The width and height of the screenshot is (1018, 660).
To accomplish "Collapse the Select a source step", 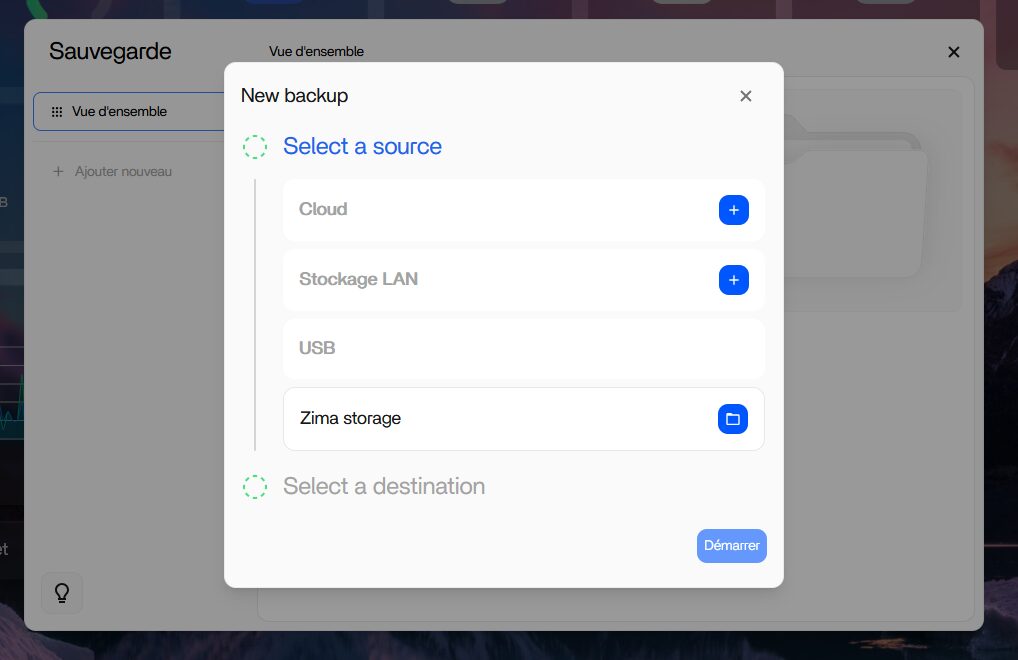I will coord(362,147).
